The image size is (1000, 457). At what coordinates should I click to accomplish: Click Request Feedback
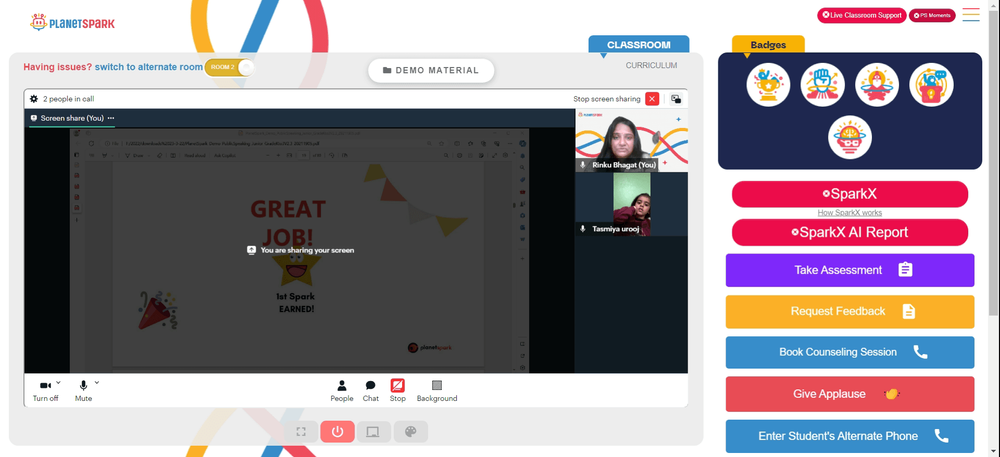click(849, 312)
